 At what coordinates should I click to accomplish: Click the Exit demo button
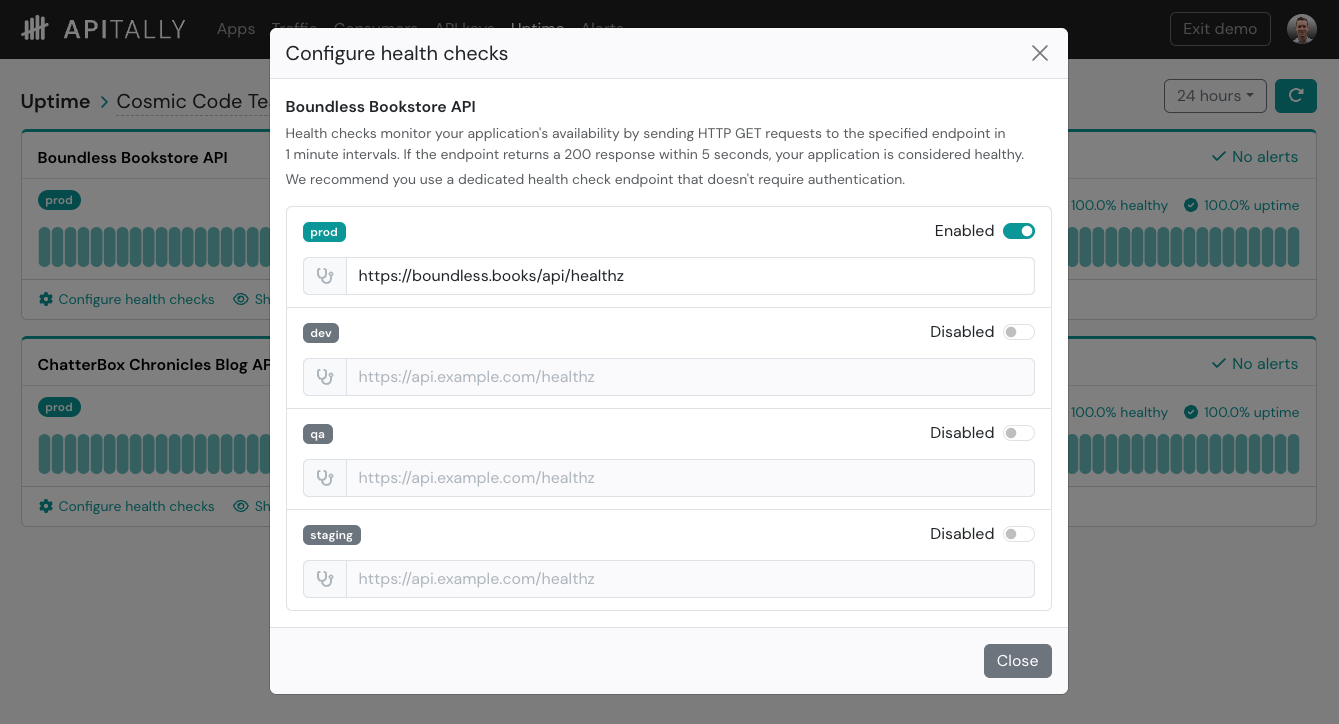point(1220,29)
